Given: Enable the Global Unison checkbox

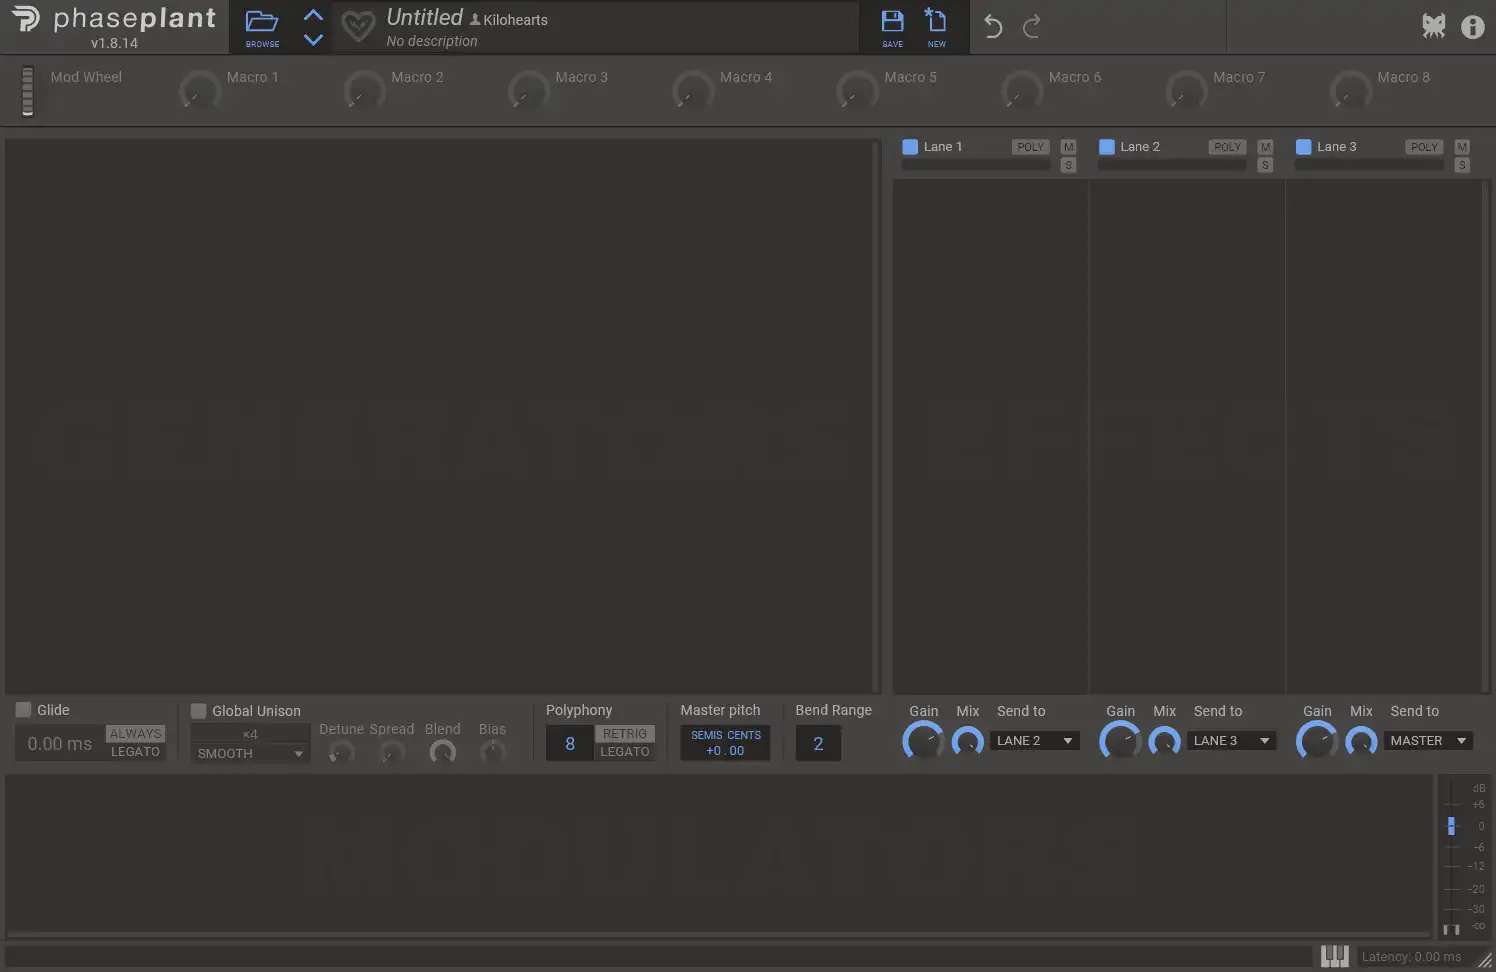Looking at the screenshot, I should (198, 711).
